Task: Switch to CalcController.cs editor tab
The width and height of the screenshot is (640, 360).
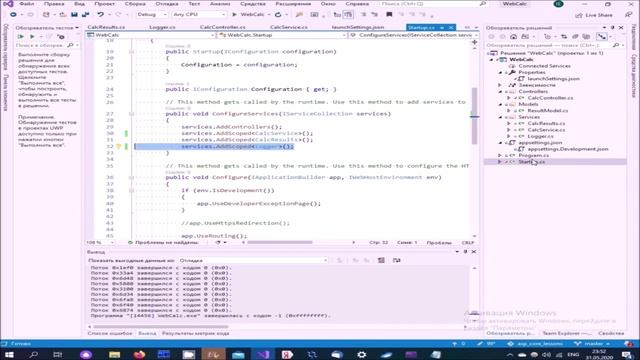Action: click(223, 27)
